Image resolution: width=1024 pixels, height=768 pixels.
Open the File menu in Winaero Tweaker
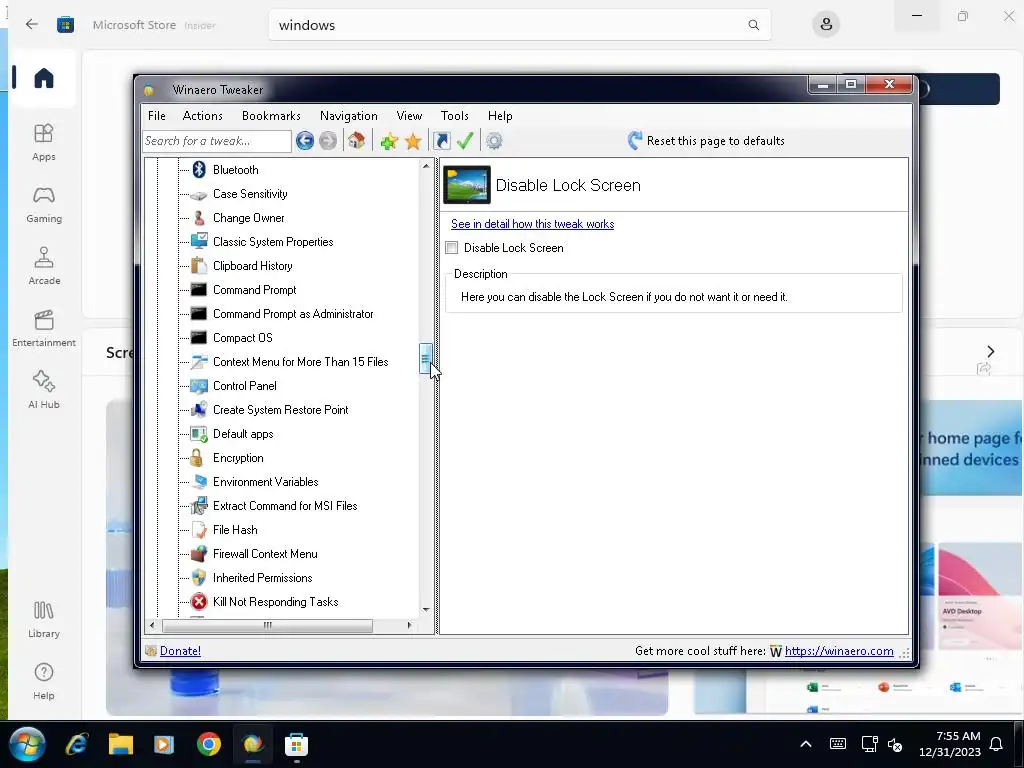pyautogui.click(x=157, y=116)
